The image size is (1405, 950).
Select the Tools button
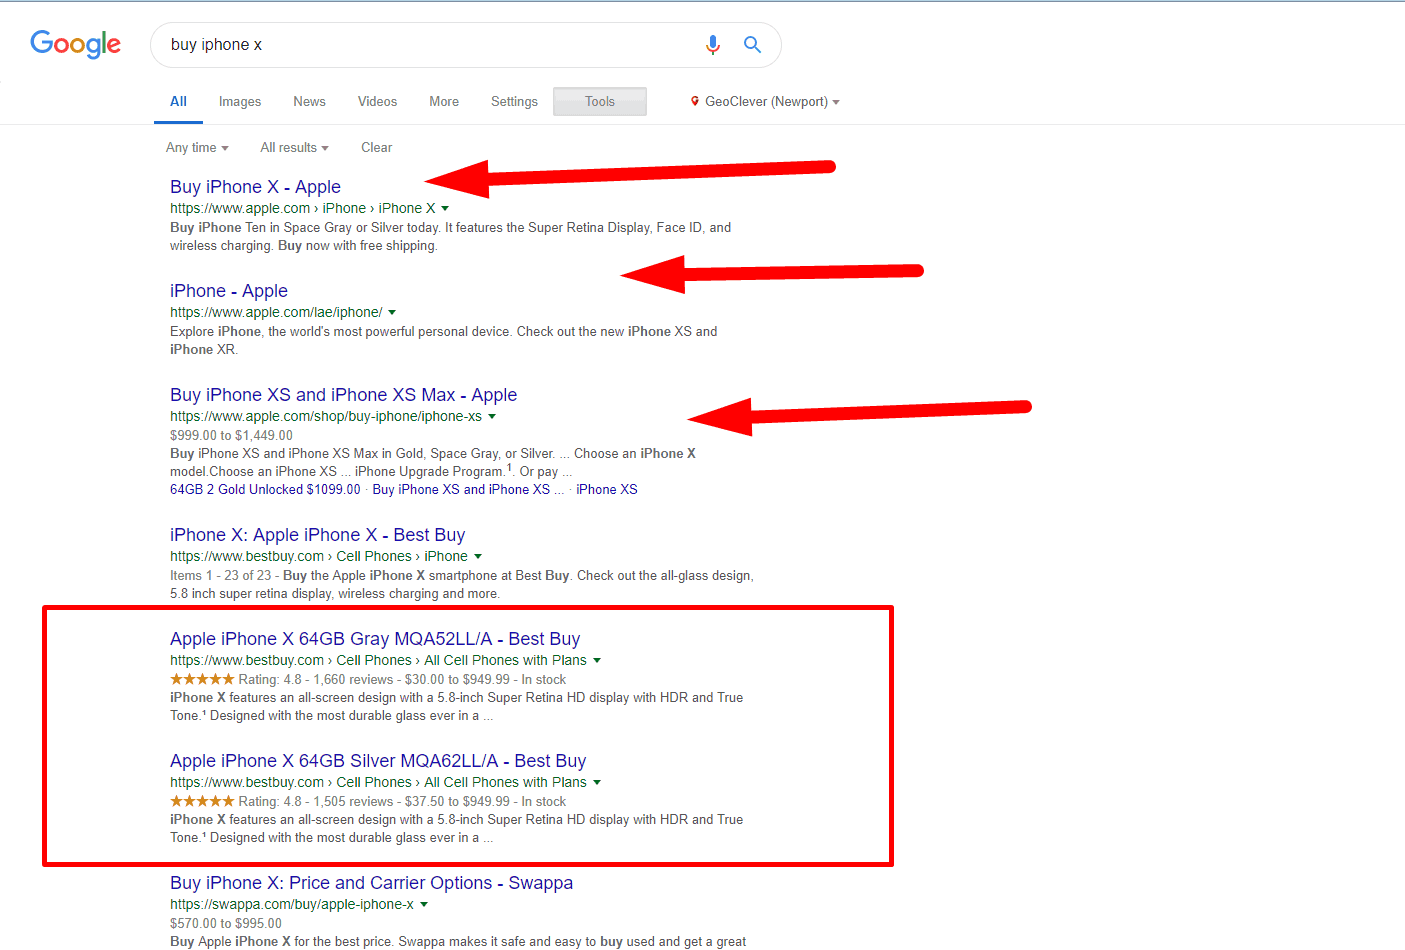599,101
